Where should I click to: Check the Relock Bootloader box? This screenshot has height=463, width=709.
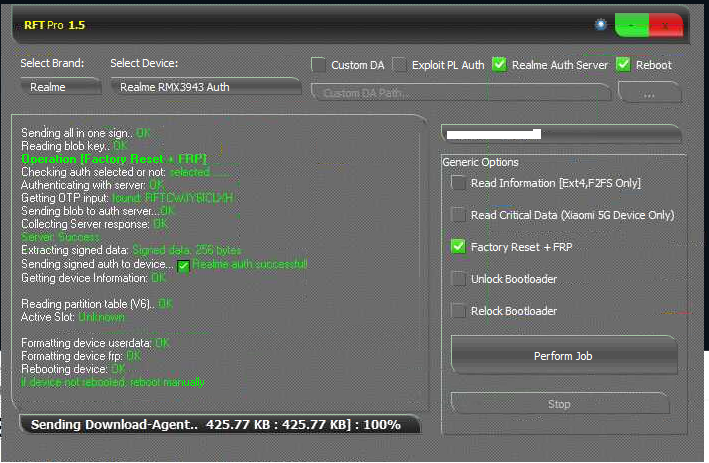459,311
